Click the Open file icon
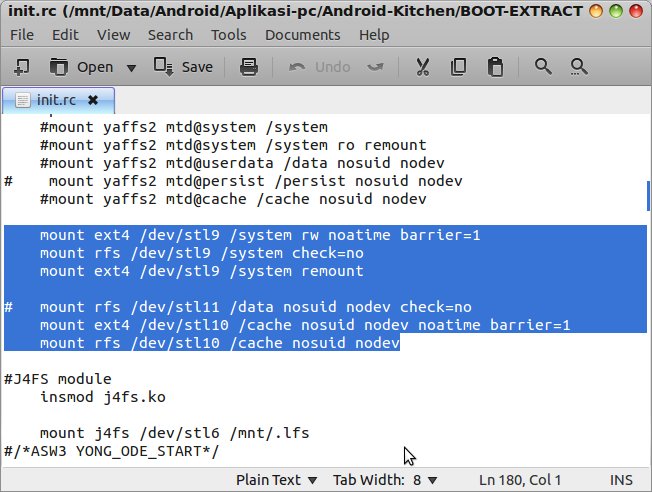652x492 pixels. [84, 67]
